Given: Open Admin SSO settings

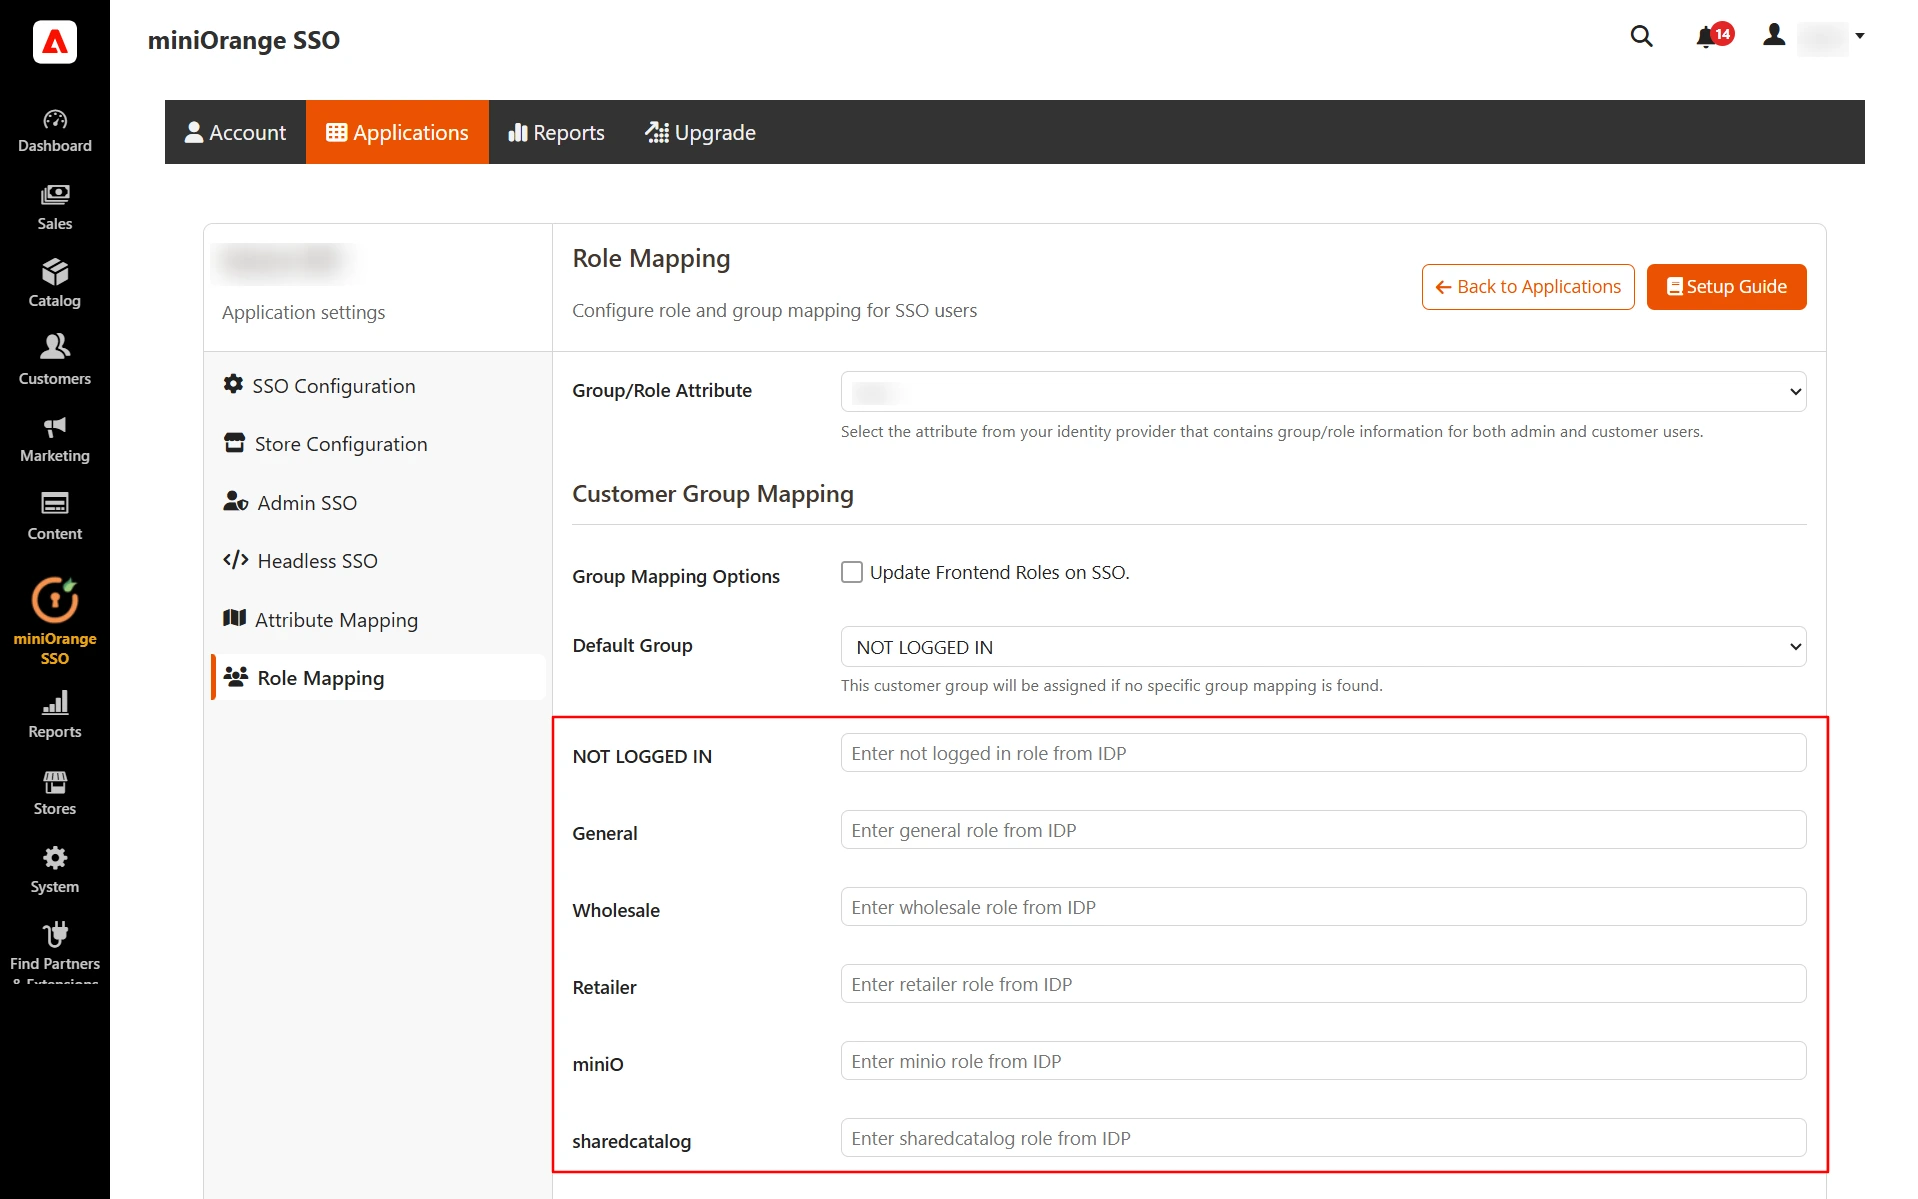Looking at the screenshot, I should click(378, 503).
